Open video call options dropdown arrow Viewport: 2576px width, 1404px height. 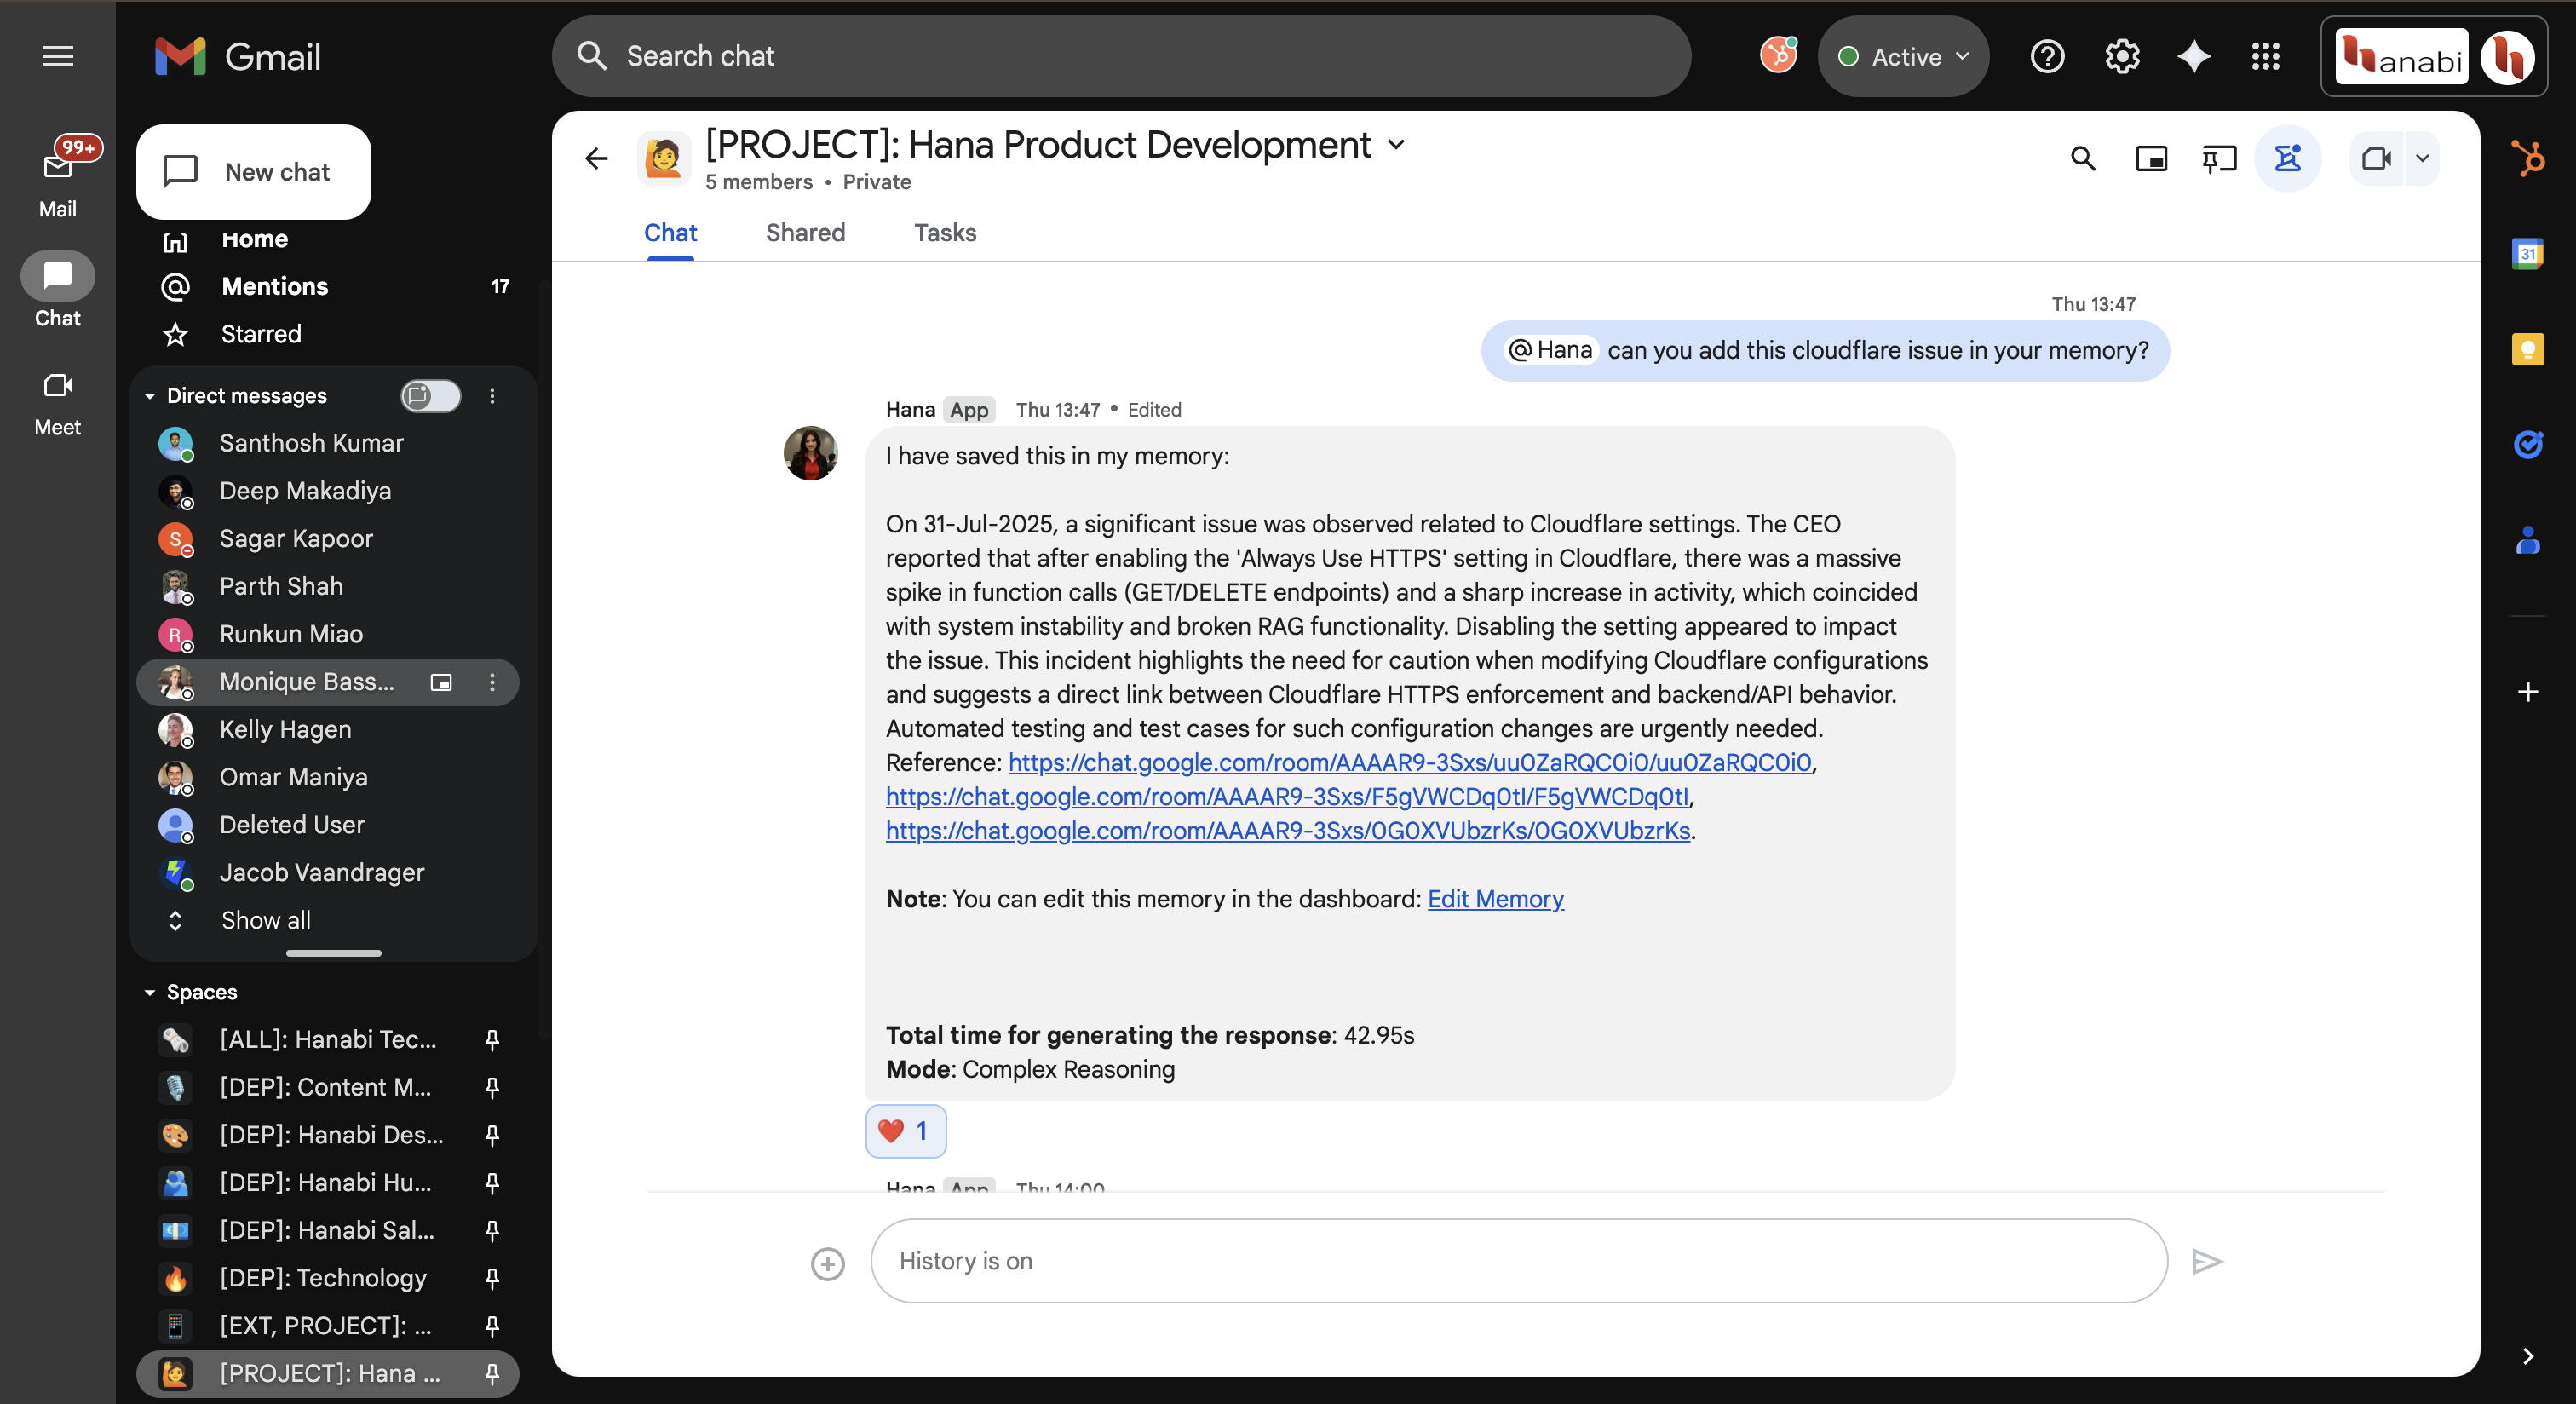pyautogui.click(x=2423, y=158)
